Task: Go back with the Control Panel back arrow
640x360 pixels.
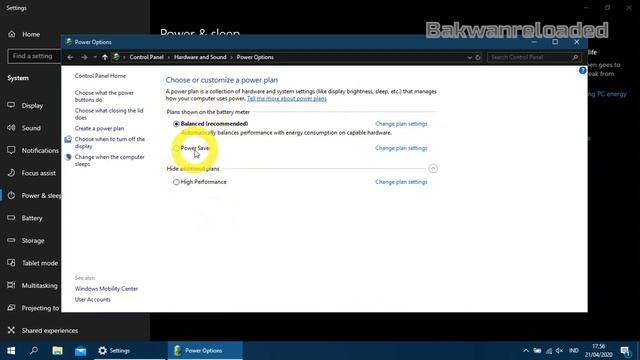Action: pos(70,57)
